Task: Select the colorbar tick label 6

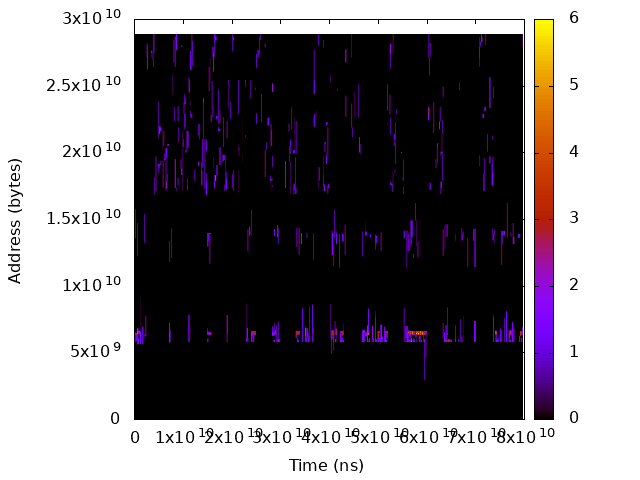Action: point(574,18)
